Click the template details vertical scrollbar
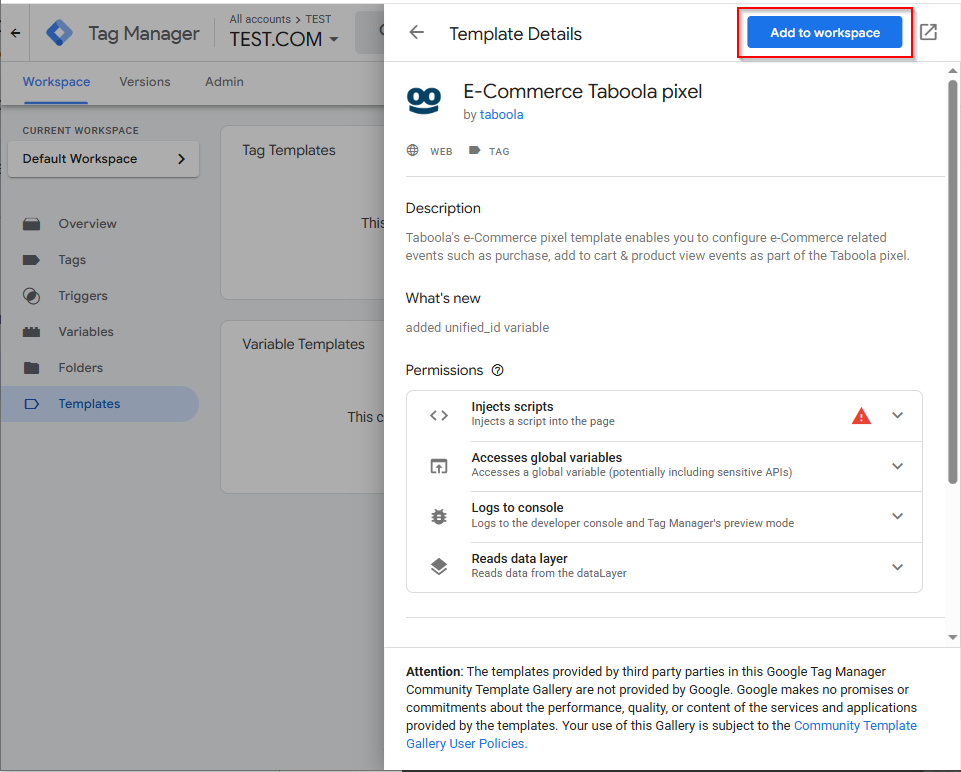The width and height of the screenshot is (961, 772). (952, 281)
